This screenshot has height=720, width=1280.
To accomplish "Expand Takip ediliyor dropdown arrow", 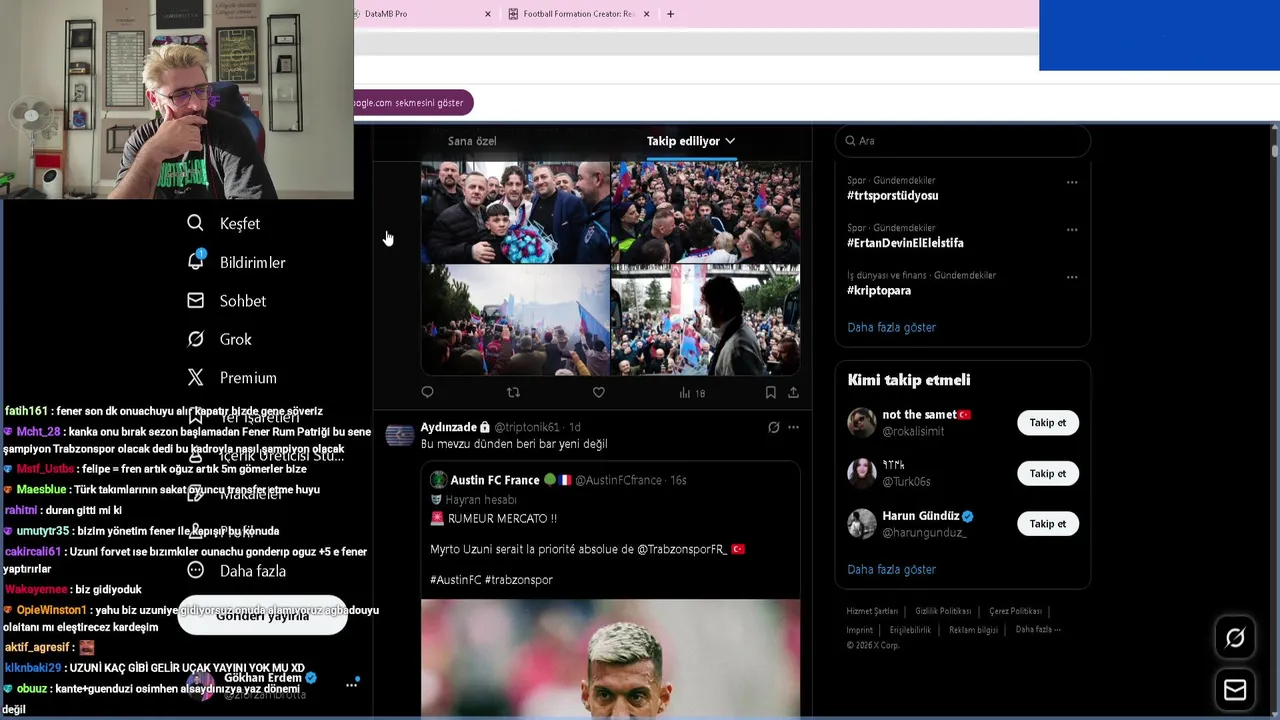I will 730,141.
